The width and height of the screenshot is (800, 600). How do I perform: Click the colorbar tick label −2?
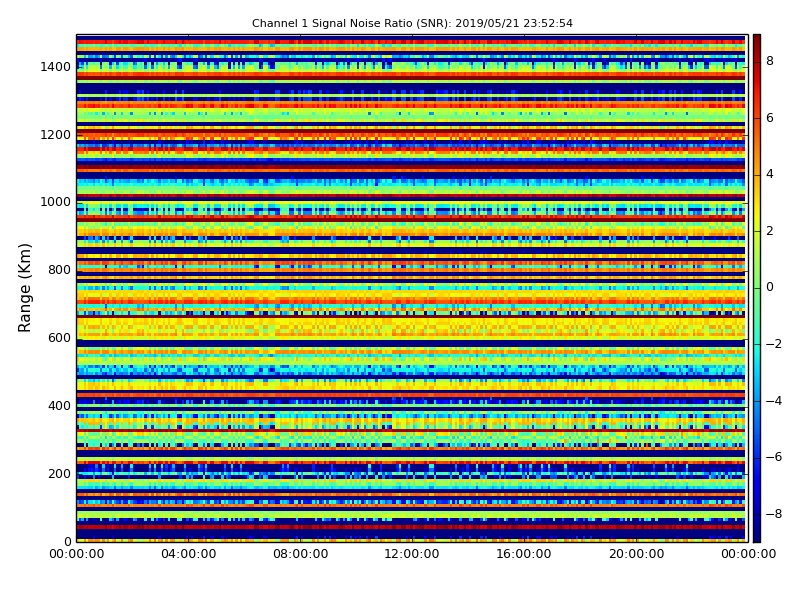click(x=774, y=344)
